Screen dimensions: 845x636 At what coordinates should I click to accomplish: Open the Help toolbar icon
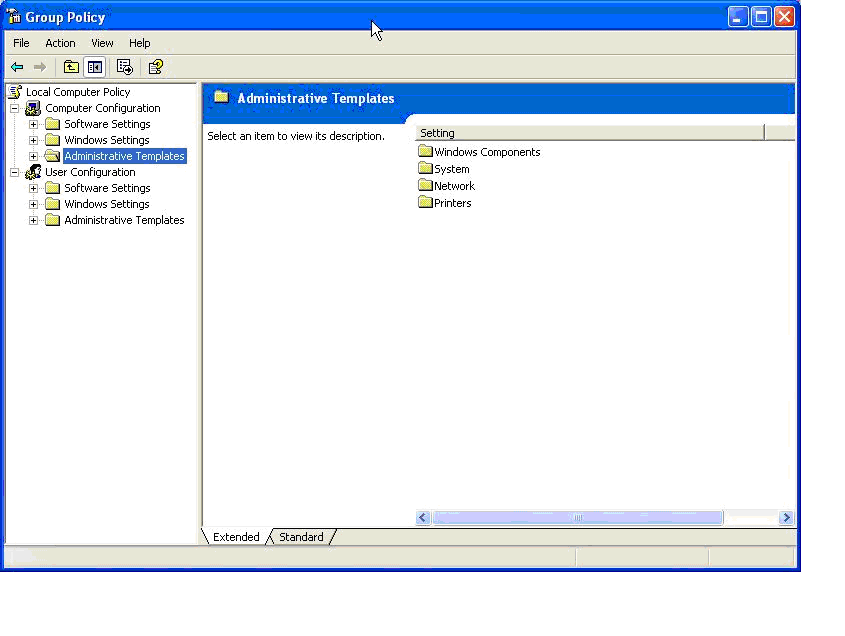(156, 67)
